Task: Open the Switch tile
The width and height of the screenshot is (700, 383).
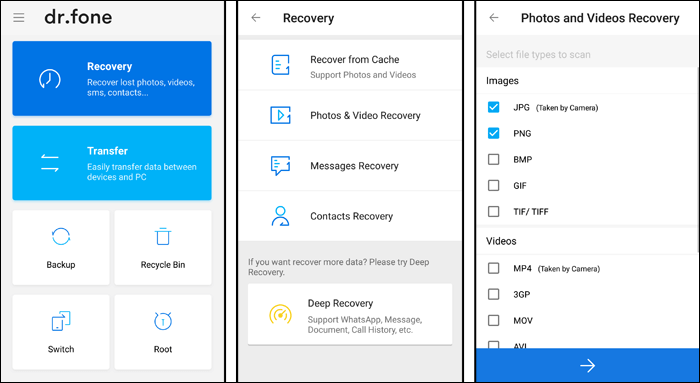Action: point(61,332)
